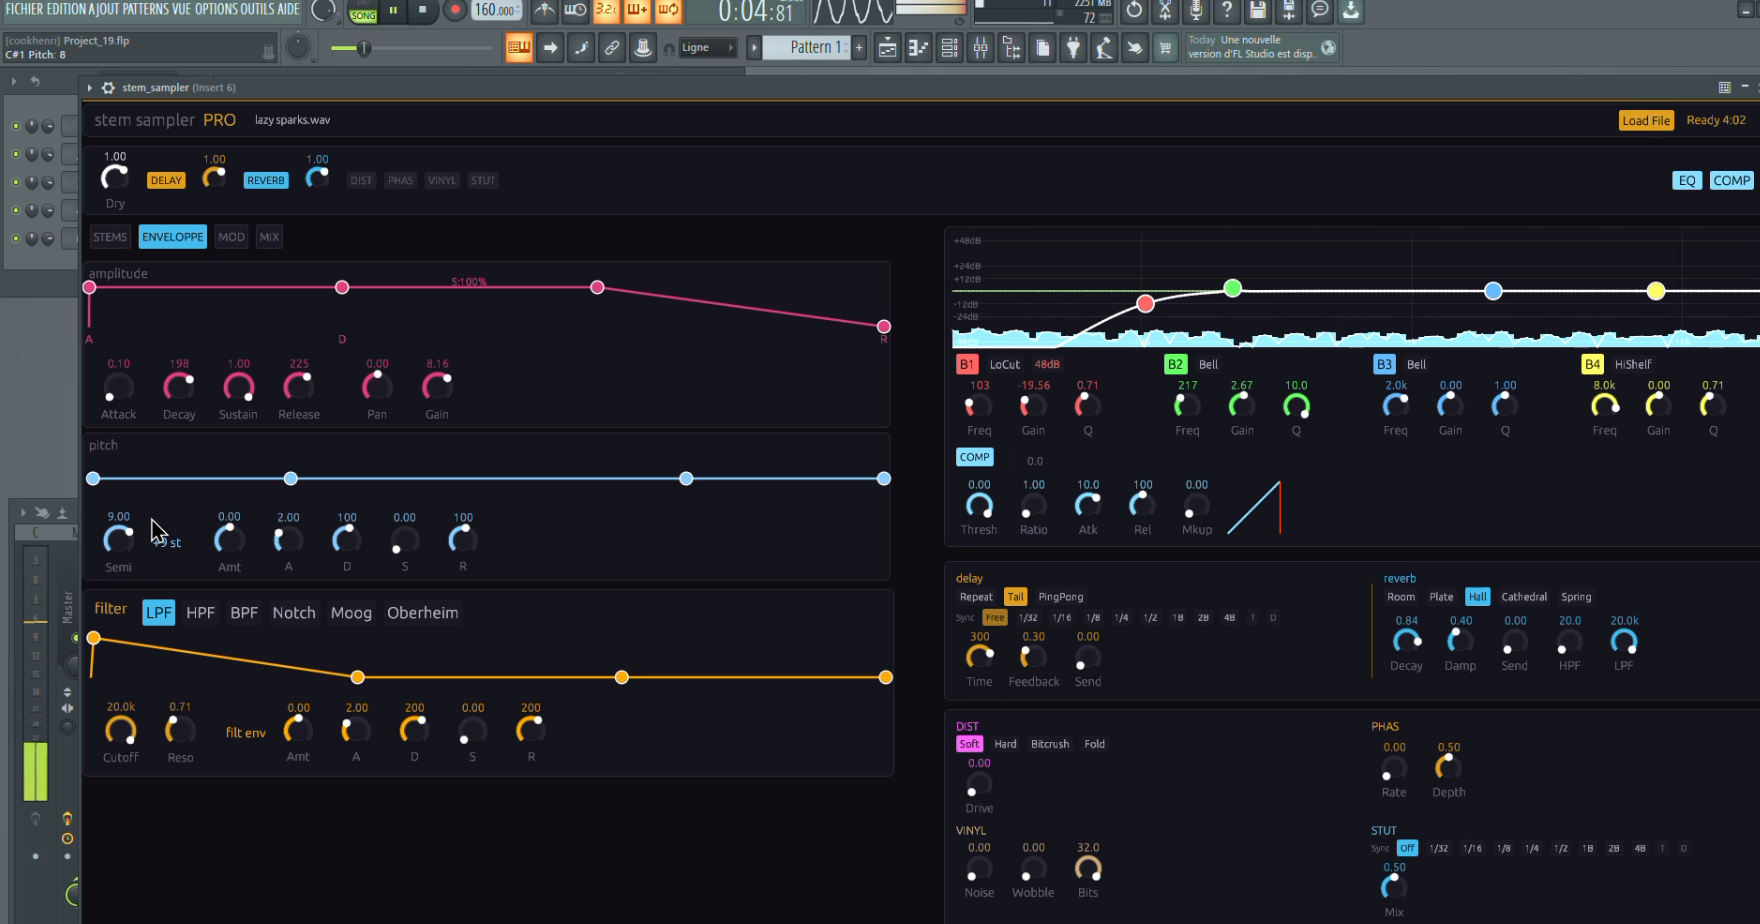This screenshot has height=924, width=1760.
Task: Click the main volume slider handle
Action: 364,48
